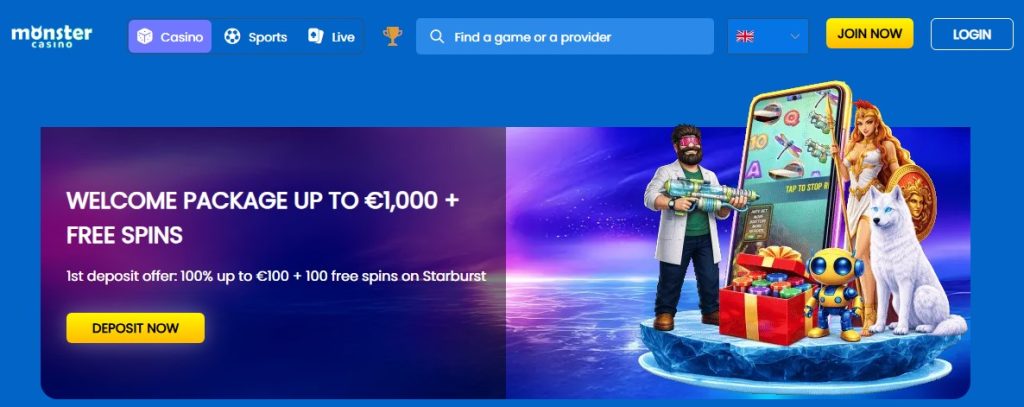Image resolution: width=1024 pixels, height=407 pixels.
Task: Expand the language dropdown chevron
Action: (795, 37)
